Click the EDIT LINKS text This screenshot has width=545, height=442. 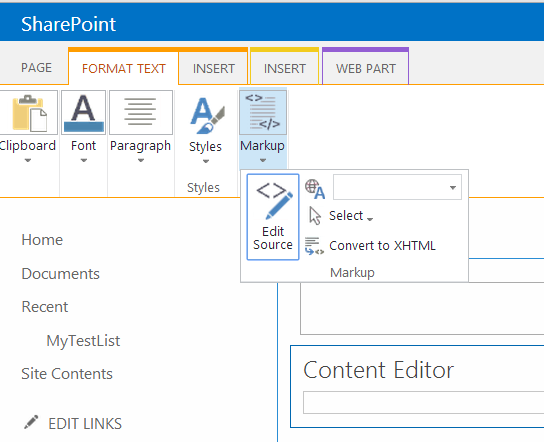pyautogui.click(x=85, y=424)
